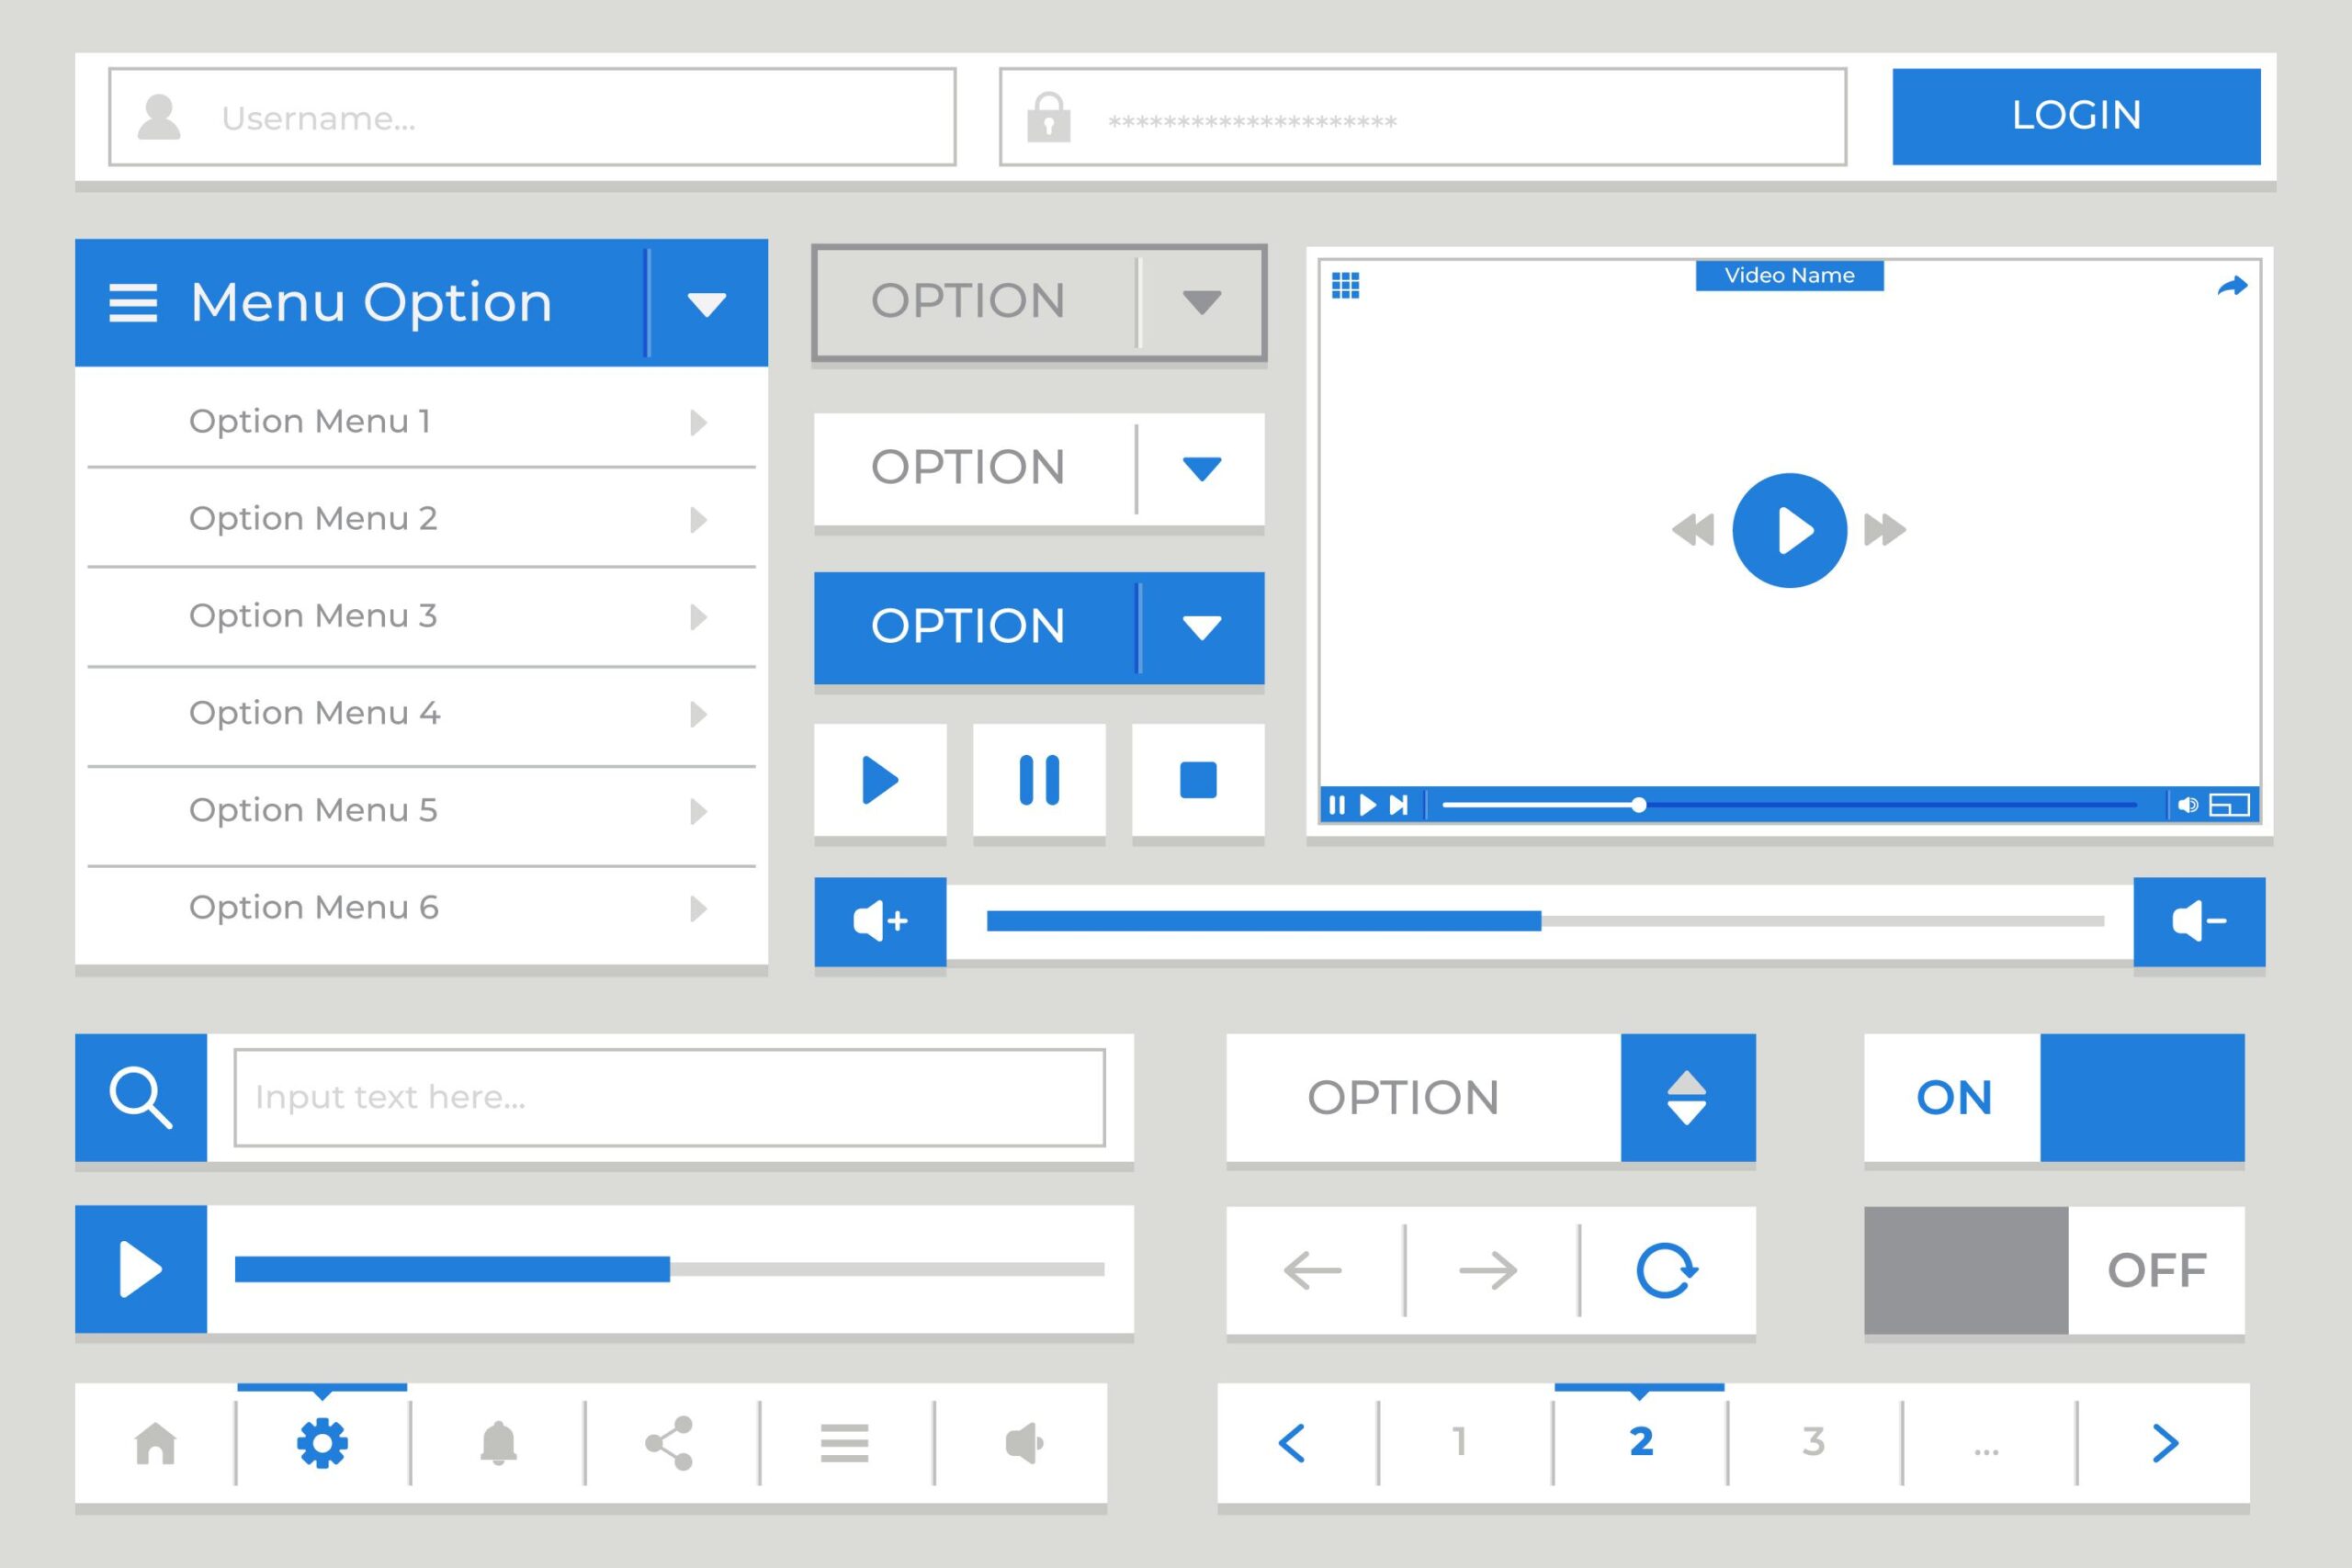Screen dimensions: 2352x1568
Task: Rewind with the double-left arrows in the video
Action: click(1693, 530)
